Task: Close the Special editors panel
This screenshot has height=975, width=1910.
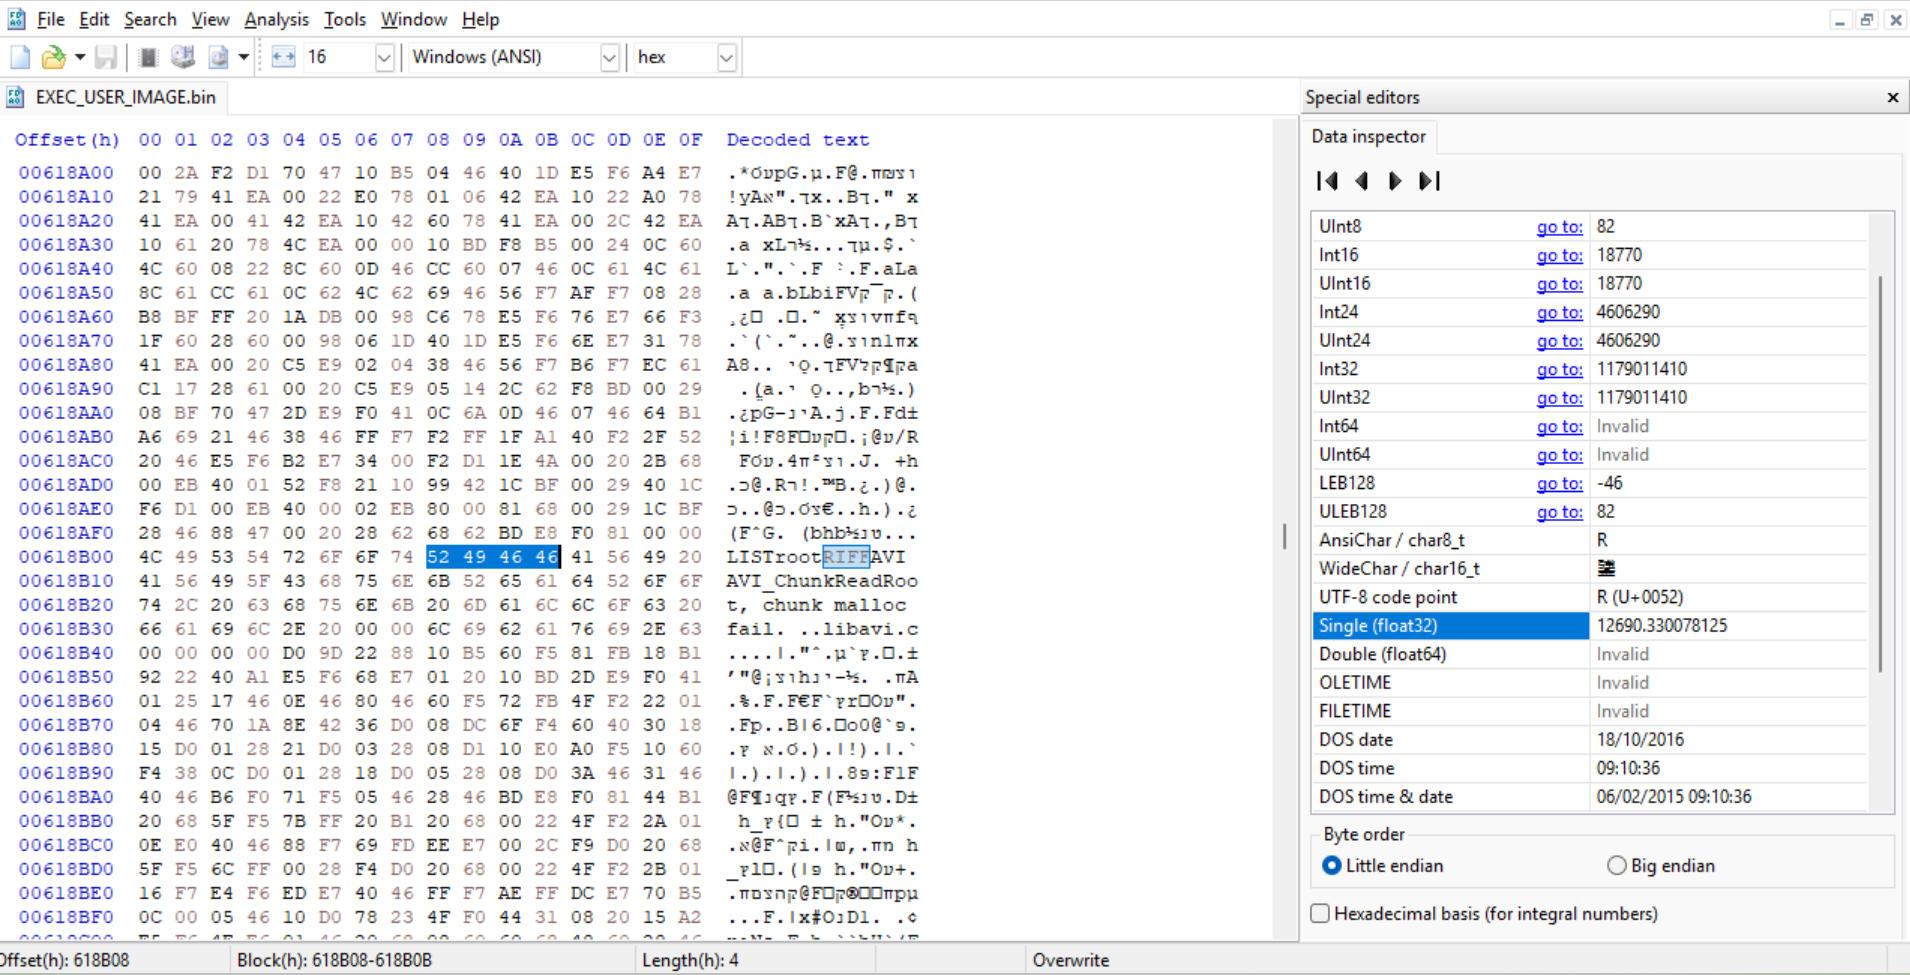Action: (x=1892, y=97)
